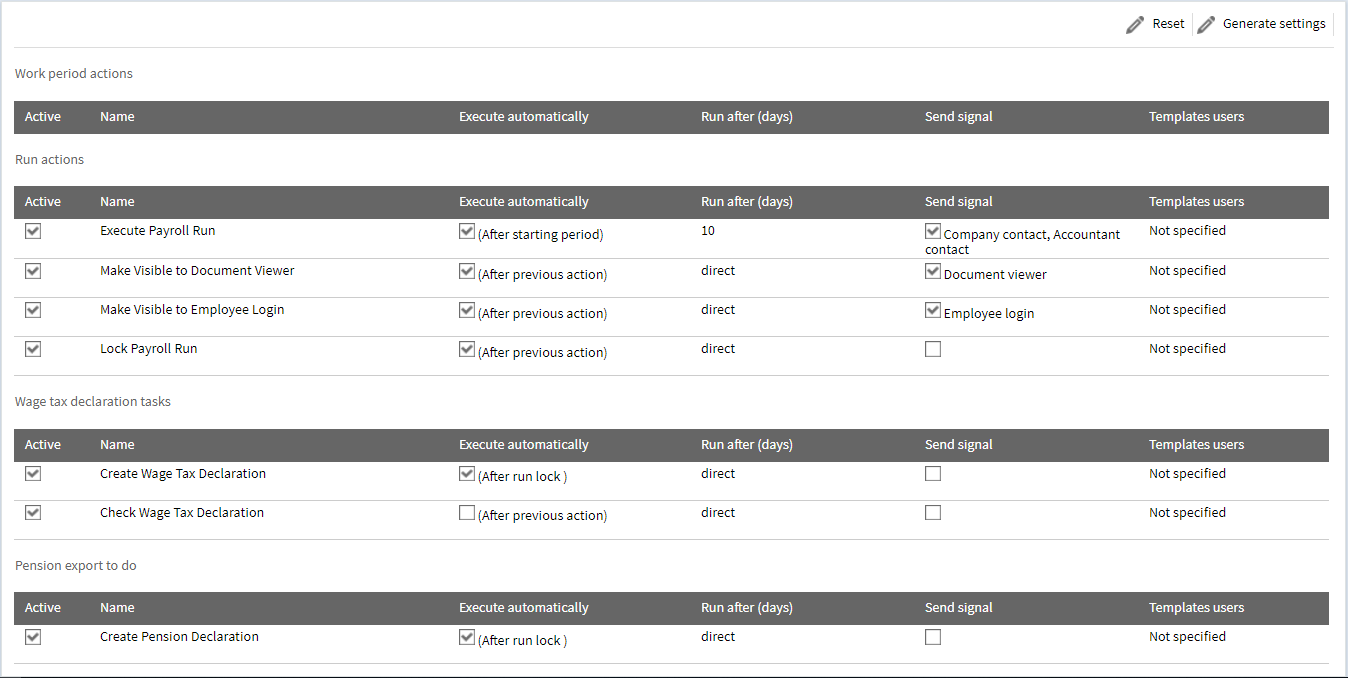Click the Wage tax declaration tasks heading

tap(93, 402)
